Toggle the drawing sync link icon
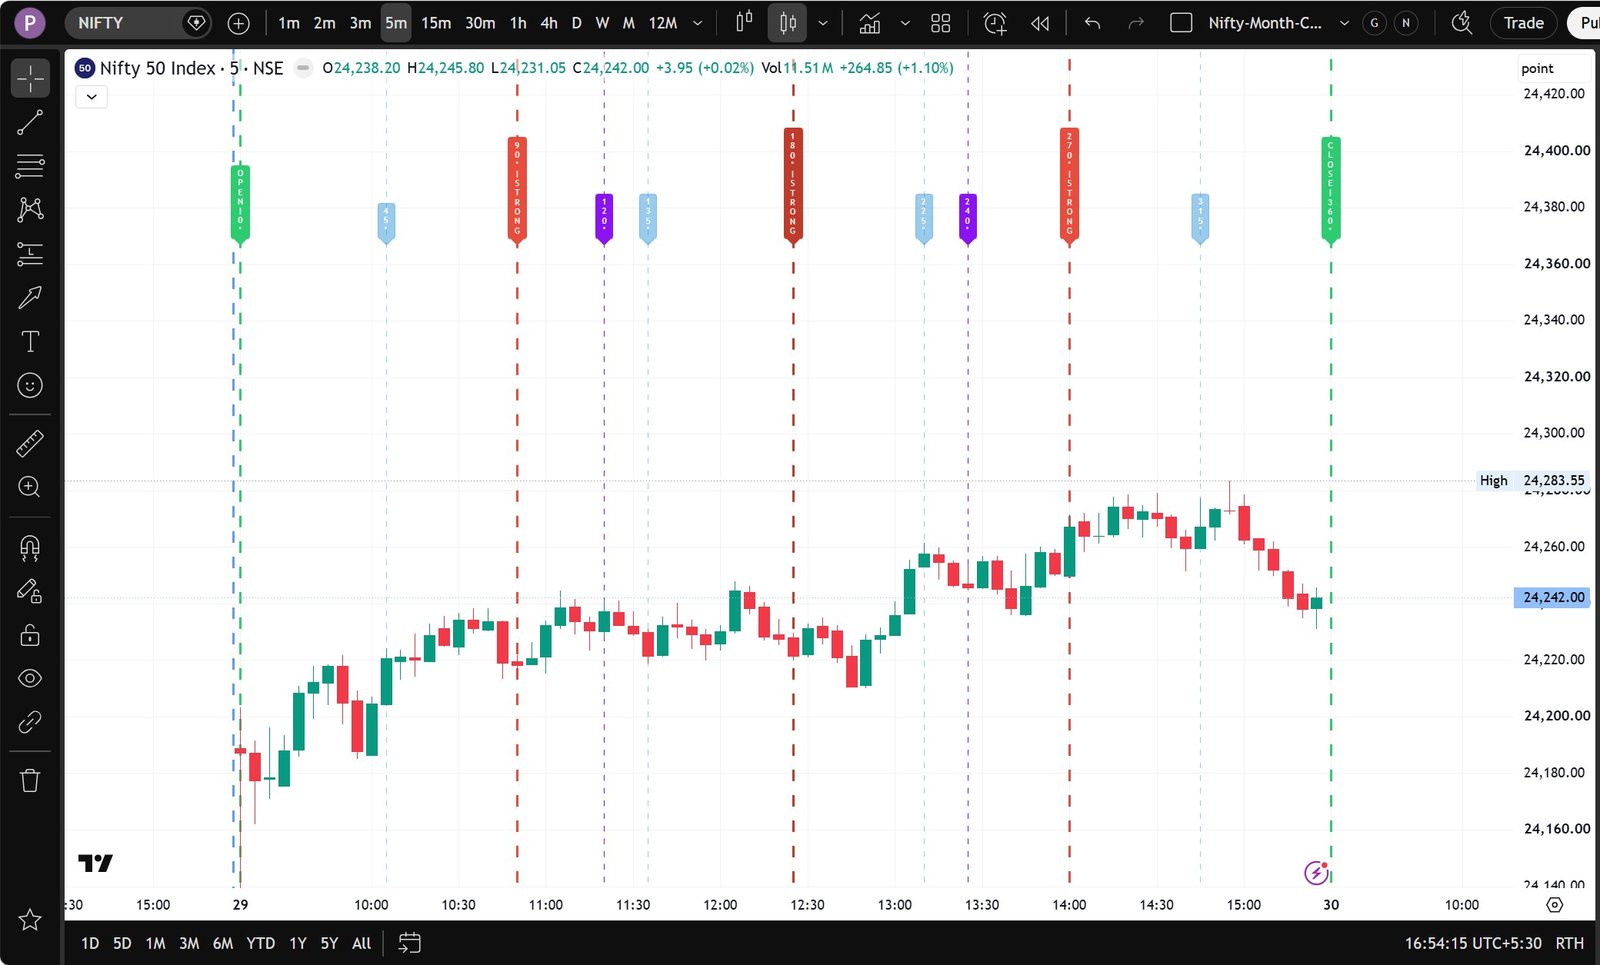The image size is (1600, 965). 30,722
